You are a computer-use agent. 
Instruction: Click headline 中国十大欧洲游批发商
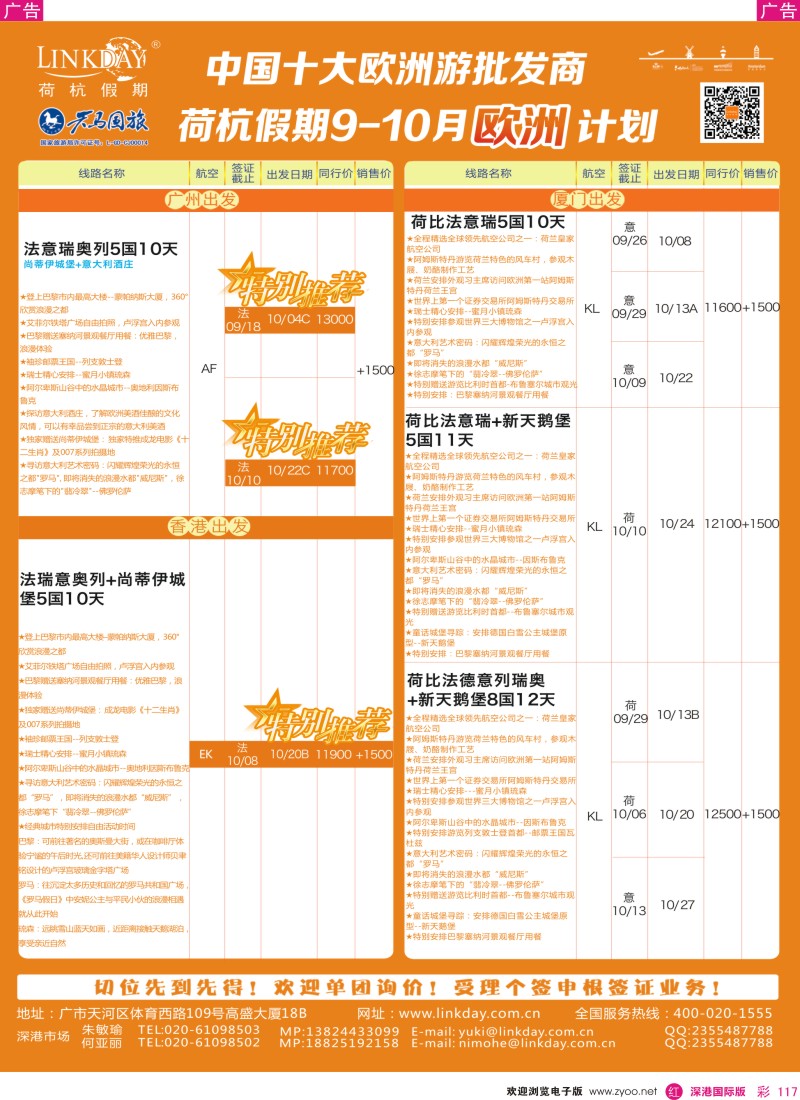pyautogui.click(x=396, y=68)
